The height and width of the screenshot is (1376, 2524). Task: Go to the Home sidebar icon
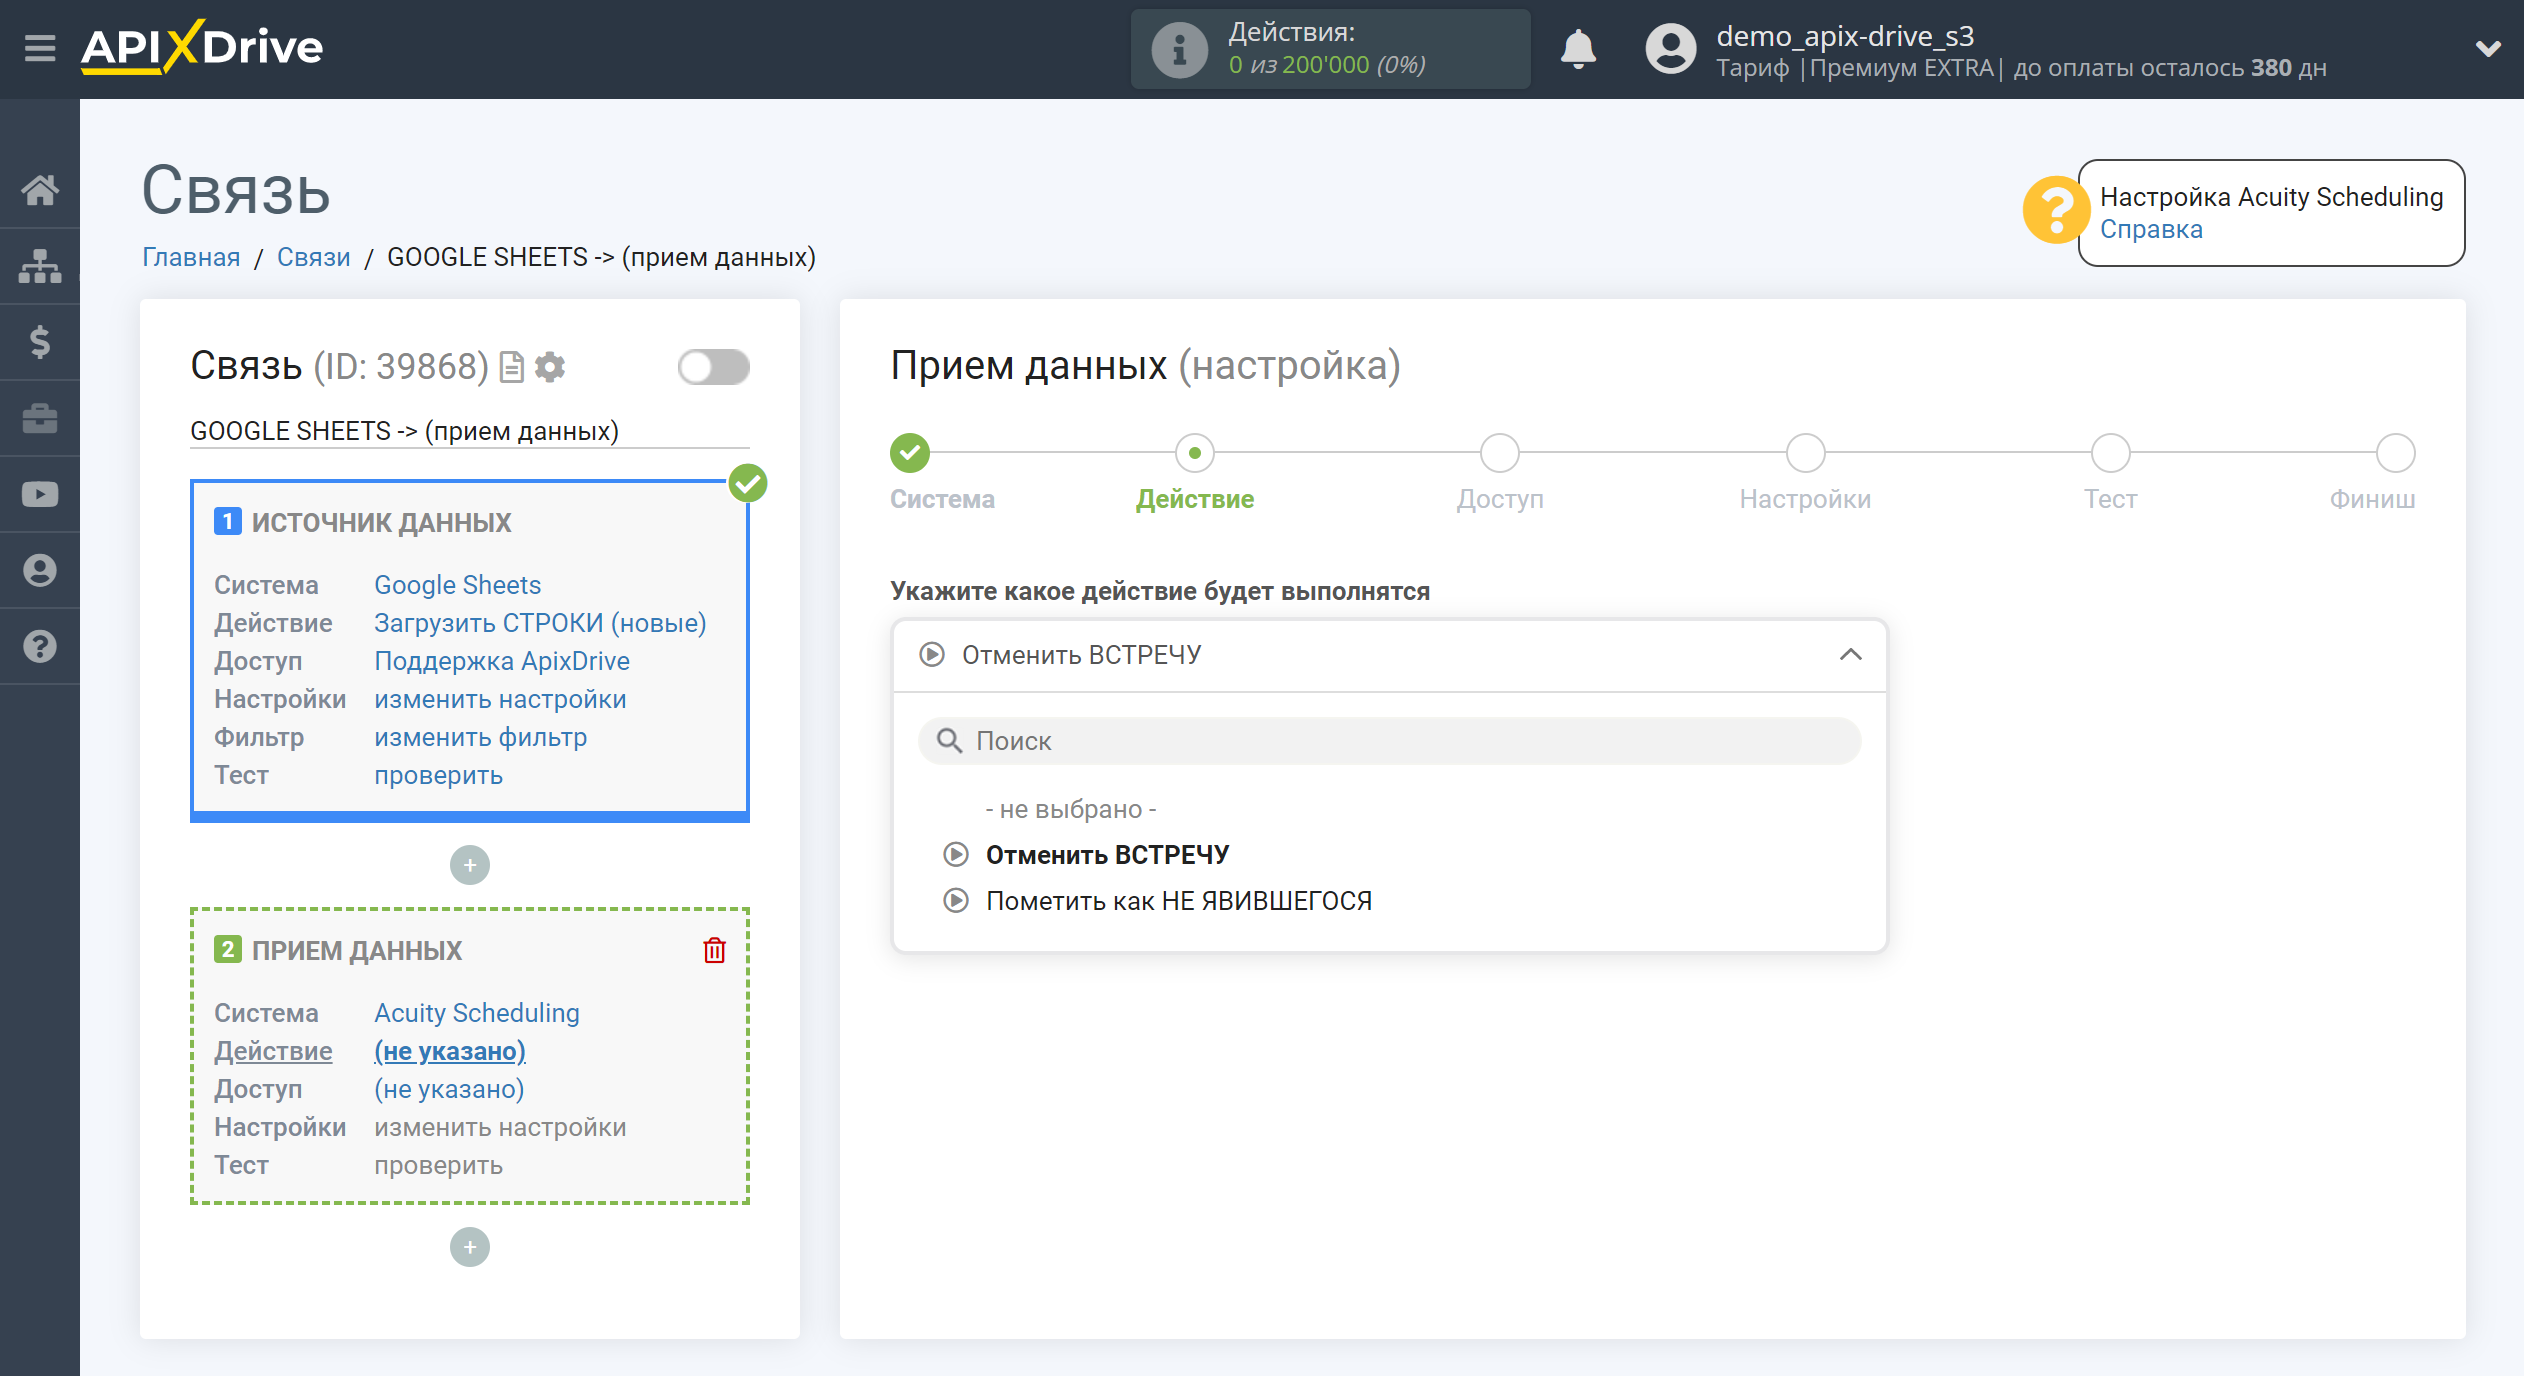[x=40, y=190]
